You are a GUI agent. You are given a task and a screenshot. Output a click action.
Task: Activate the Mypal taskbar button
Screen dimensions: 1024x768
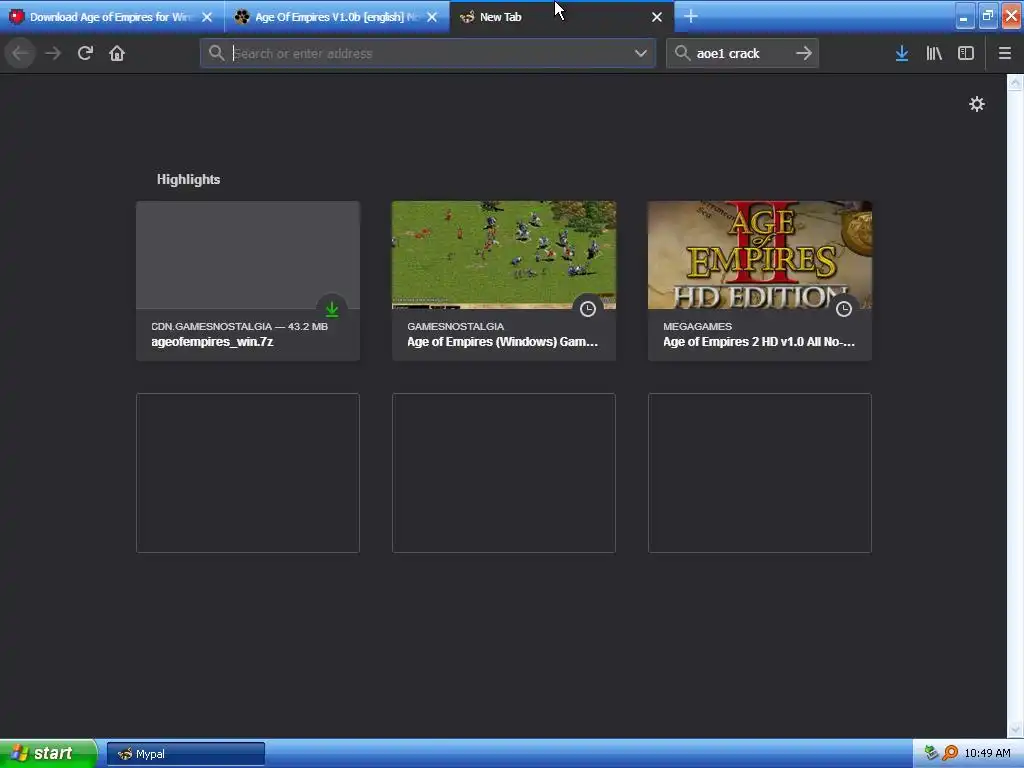pyautogui.click(x=186, y=754)
